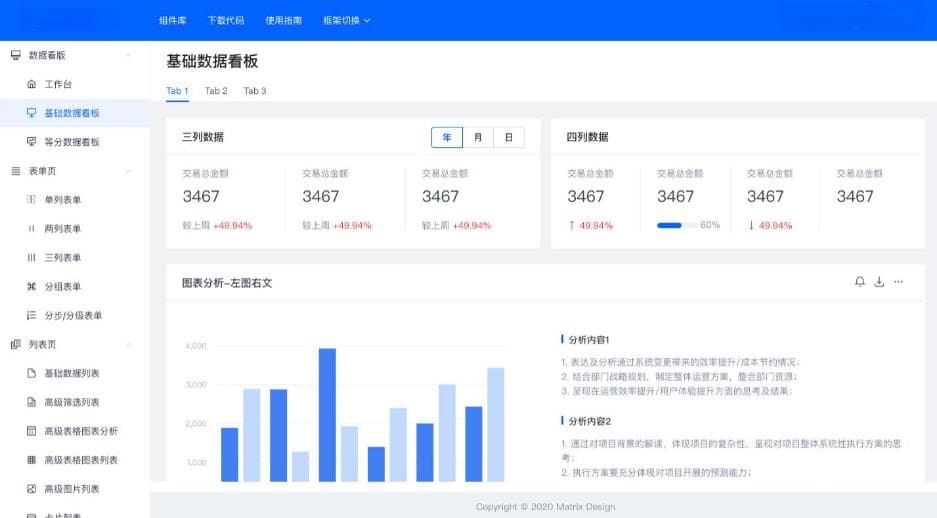Open 下载代码 in top navigation
The image size is (937, 518).
[226, 20]
